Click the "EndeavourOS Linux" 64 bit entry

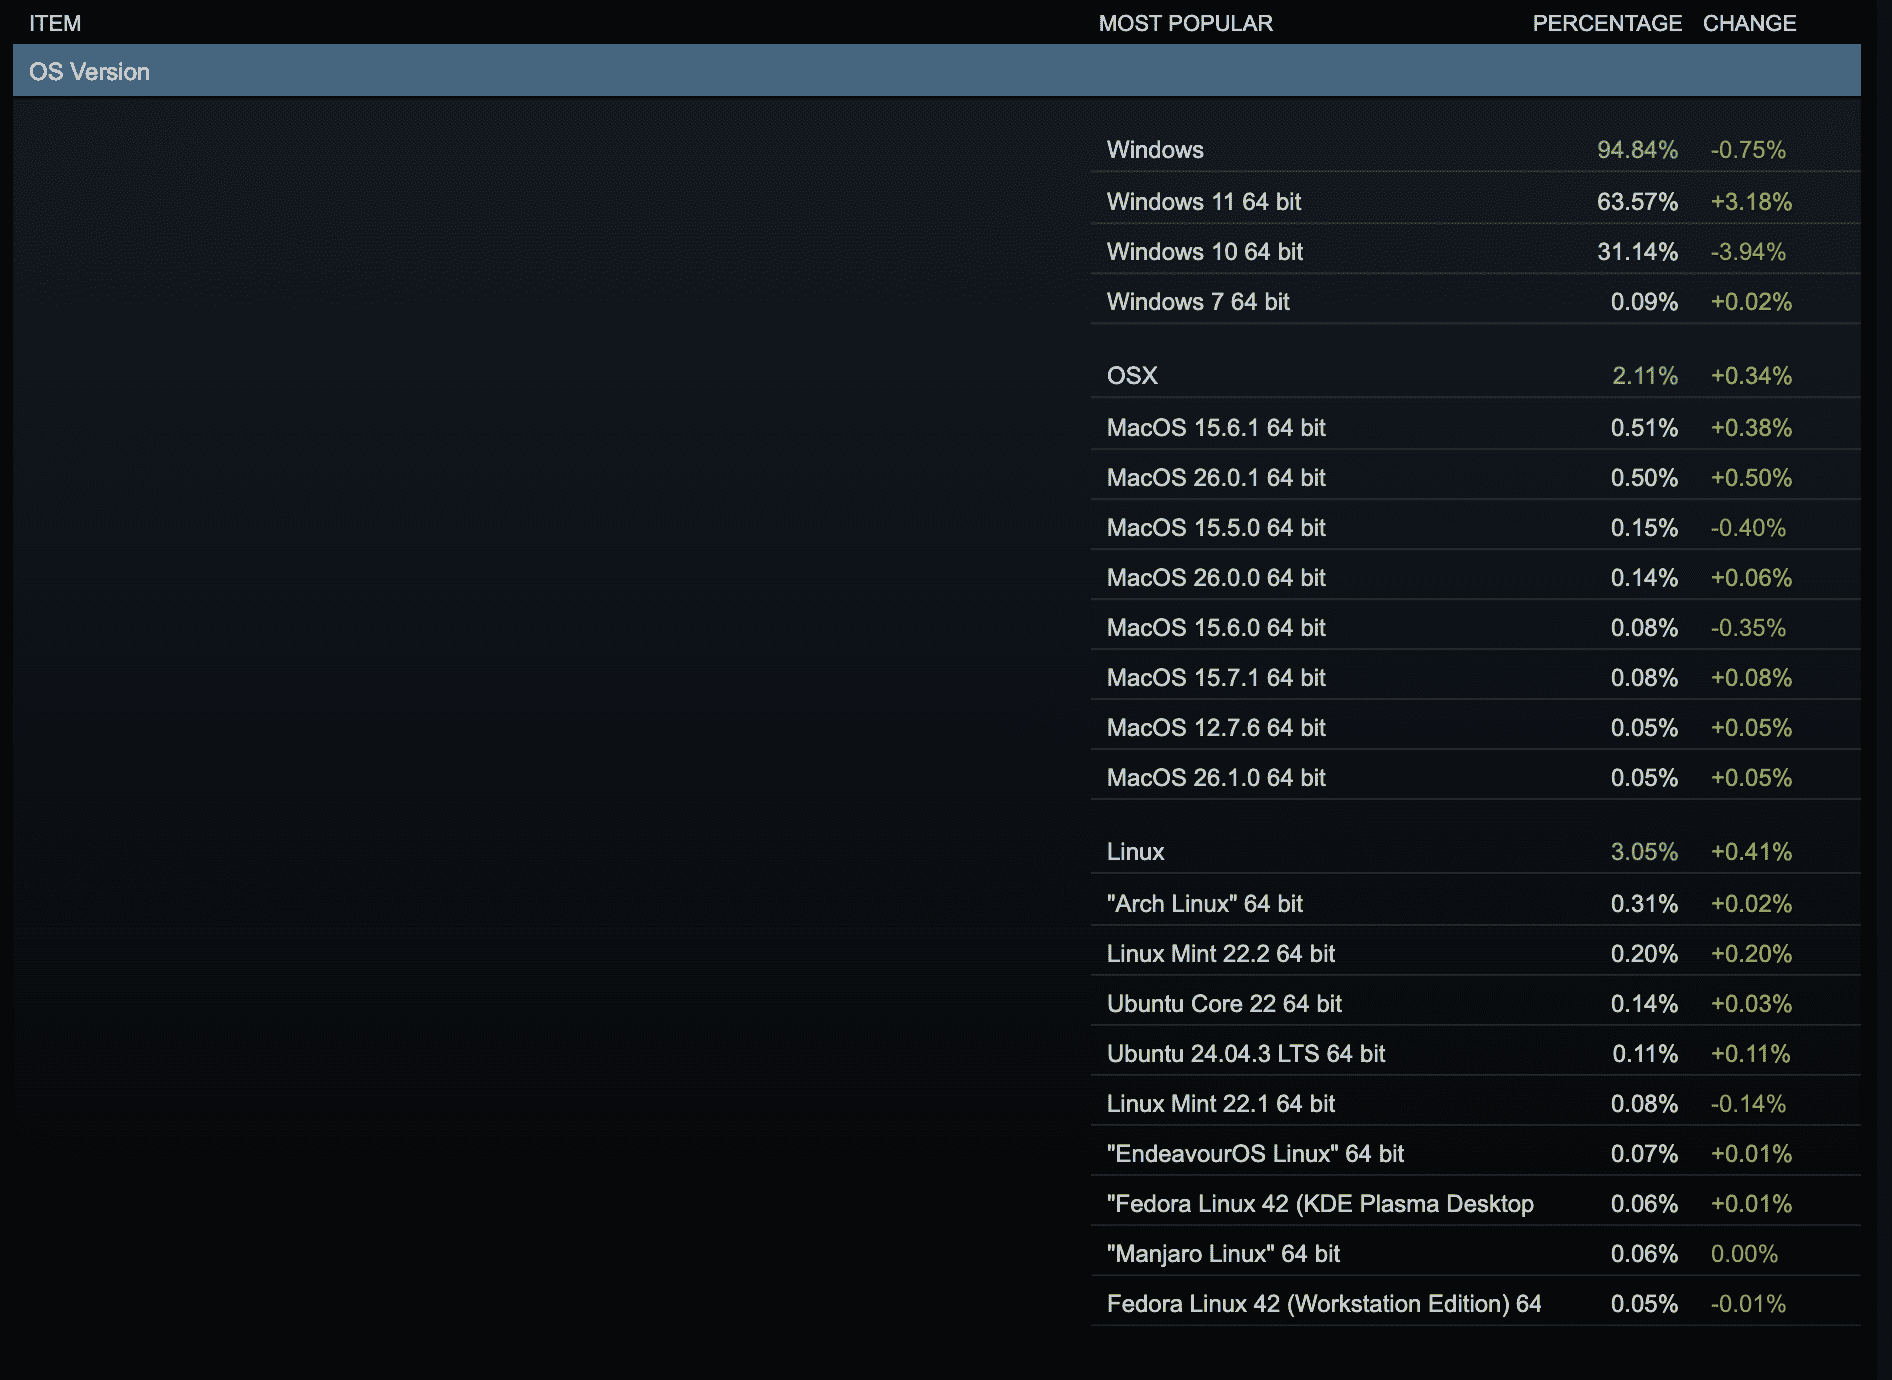1255,1154
